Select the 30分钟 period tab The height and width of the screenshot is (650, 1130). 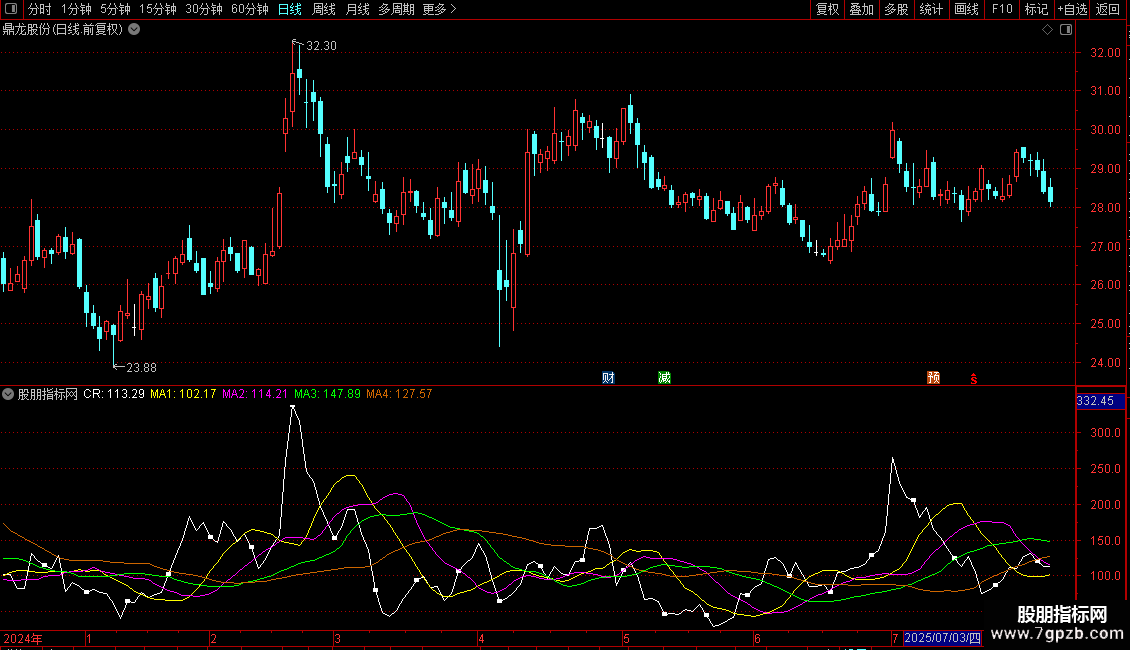point(203,9)
